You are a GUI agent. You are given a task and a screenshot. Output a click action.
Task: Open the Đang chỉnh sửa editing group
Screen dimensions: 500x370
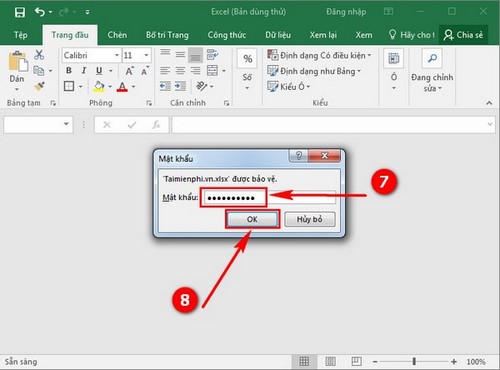coord(432,71)
